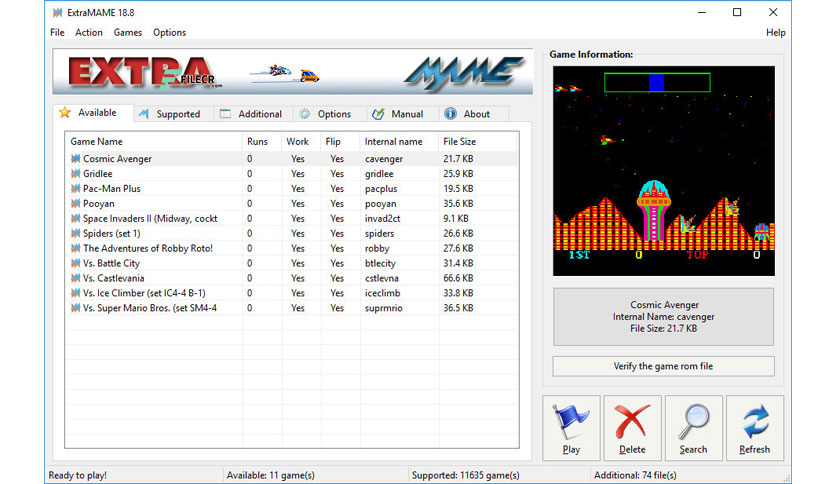The height and width of the screenshot is (484, 836).
Task: Click the icon beside Pac-Man Plus
Action: click(76, 189)
